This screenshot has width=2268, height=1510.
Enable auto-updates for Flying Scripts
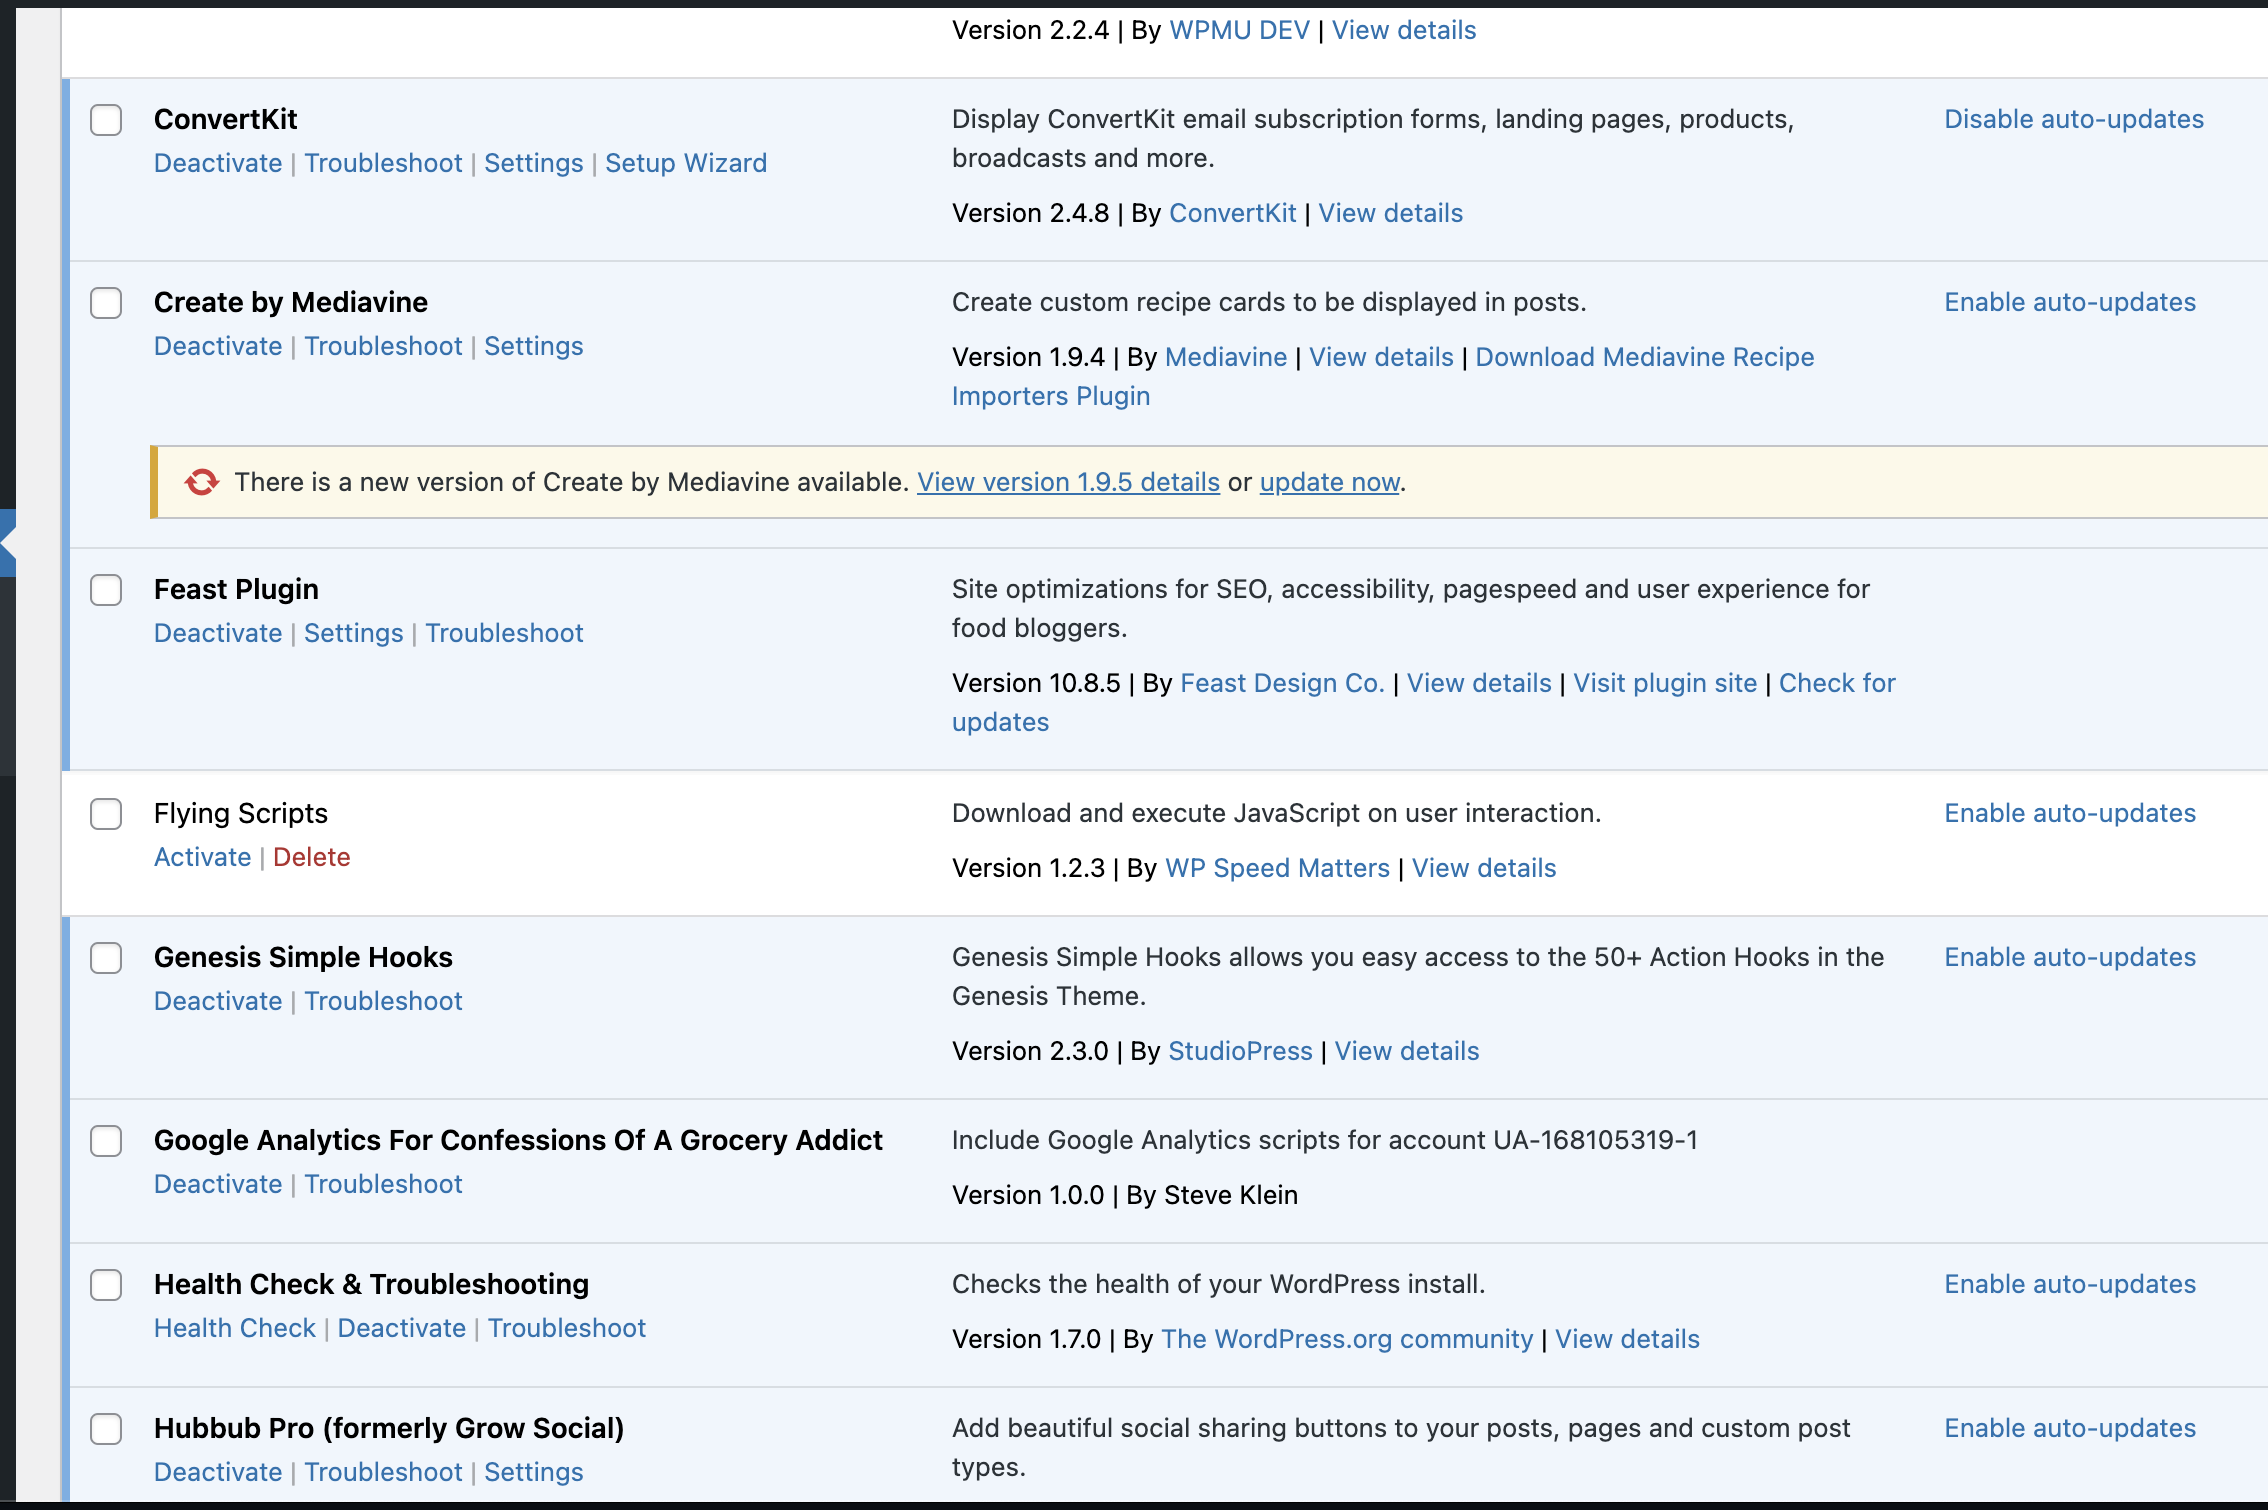(2069, 813)
